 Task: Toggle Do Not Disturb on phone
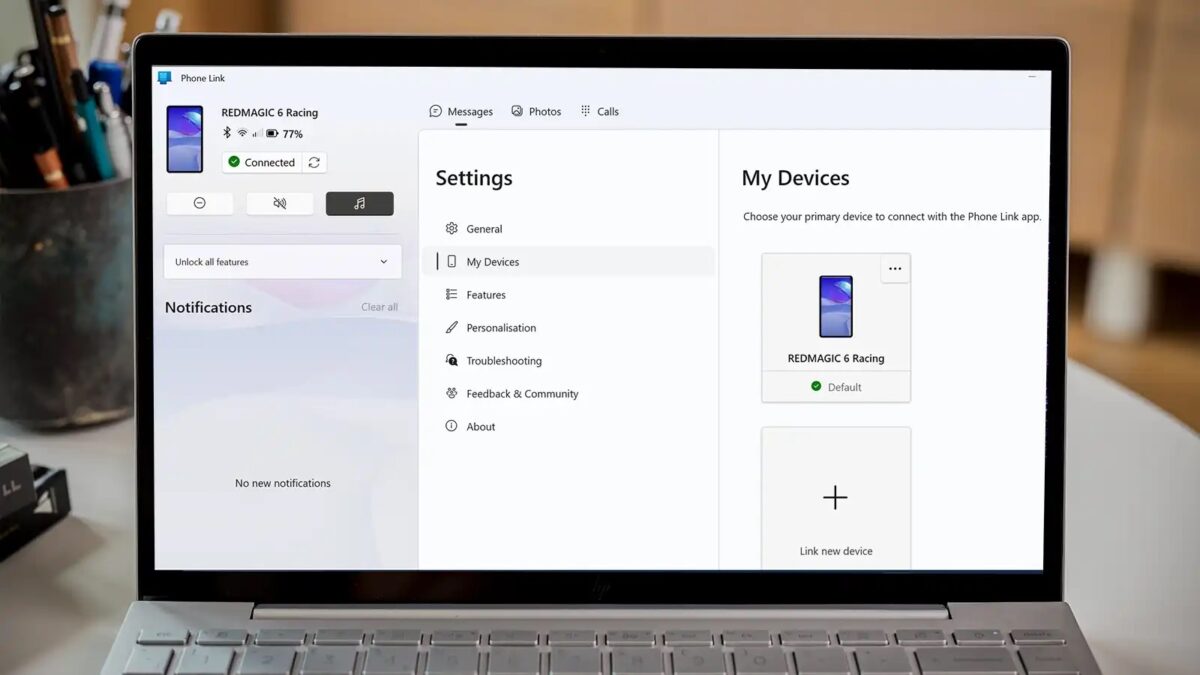pos(200,203)
